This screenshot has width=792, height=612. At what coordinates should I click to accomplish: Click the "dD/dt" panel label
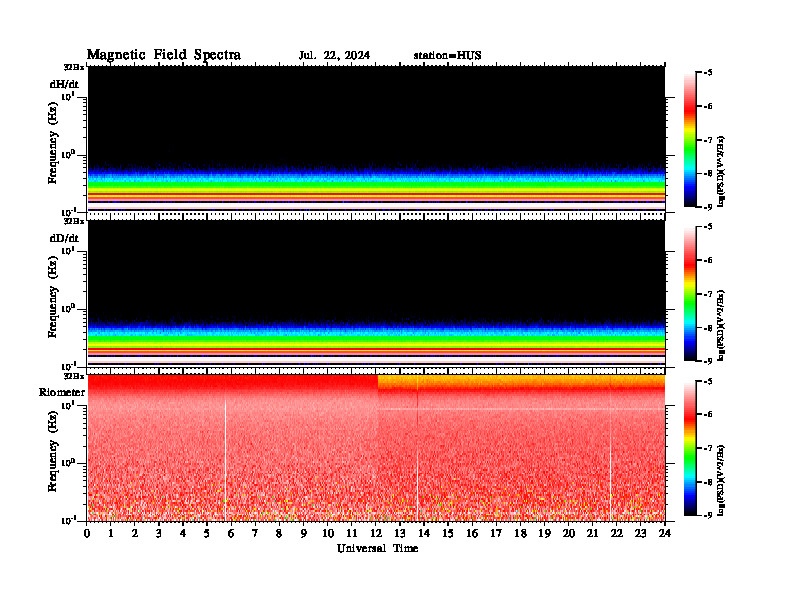64,238
